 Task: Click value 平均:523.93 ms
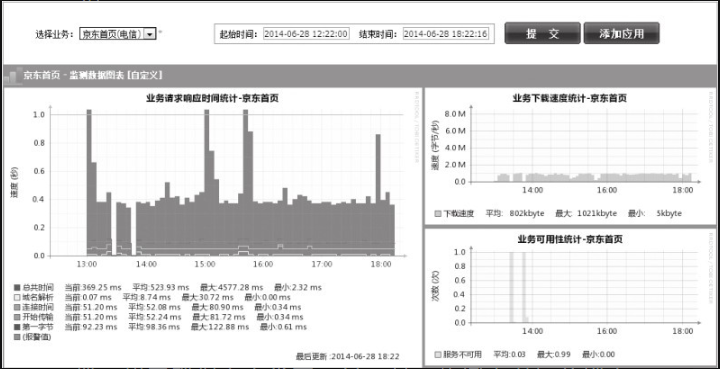click(161, 288)
